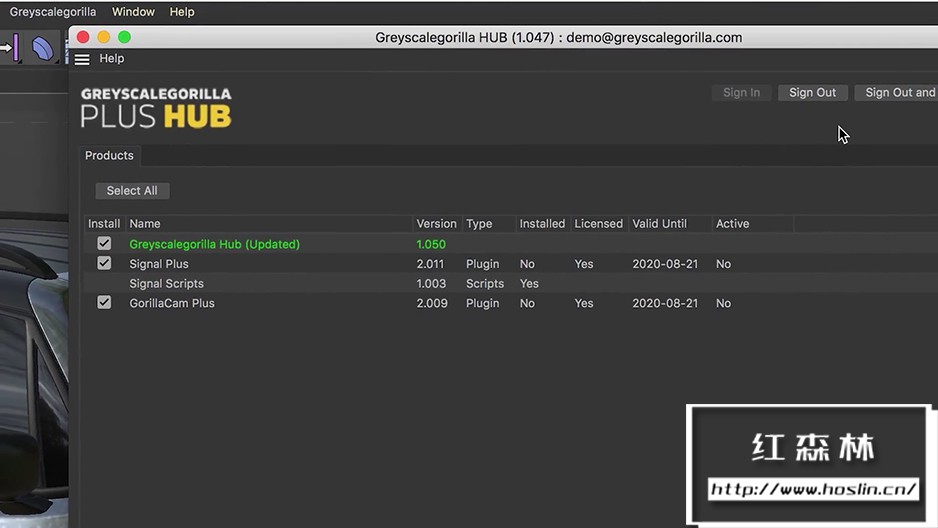Click the Plugin type in Signal Plus row
Viewport: 938px width, 528px height.
[x=483, y=264]
